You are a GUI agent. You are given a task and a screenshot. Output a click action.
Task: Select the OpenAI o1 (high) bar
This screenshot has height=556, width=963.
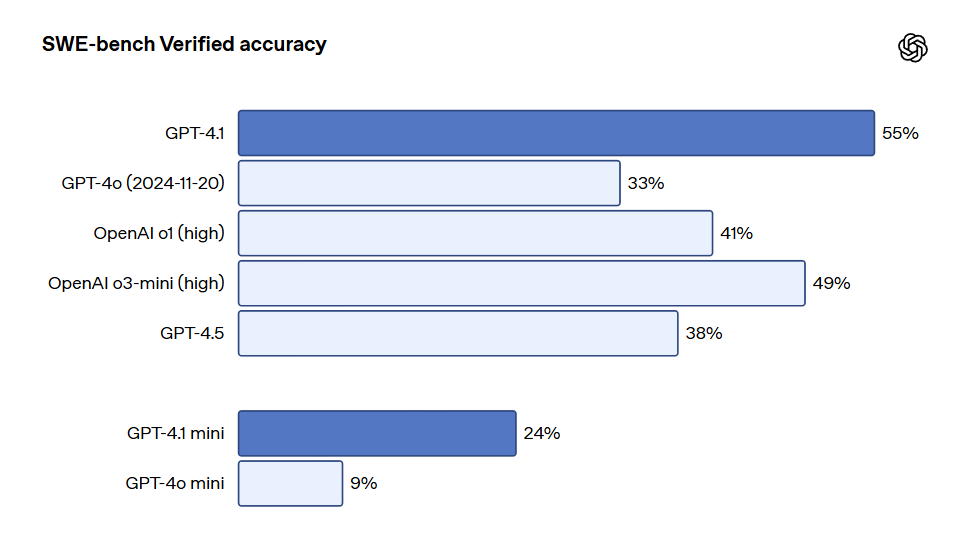[x=475, y=233]
